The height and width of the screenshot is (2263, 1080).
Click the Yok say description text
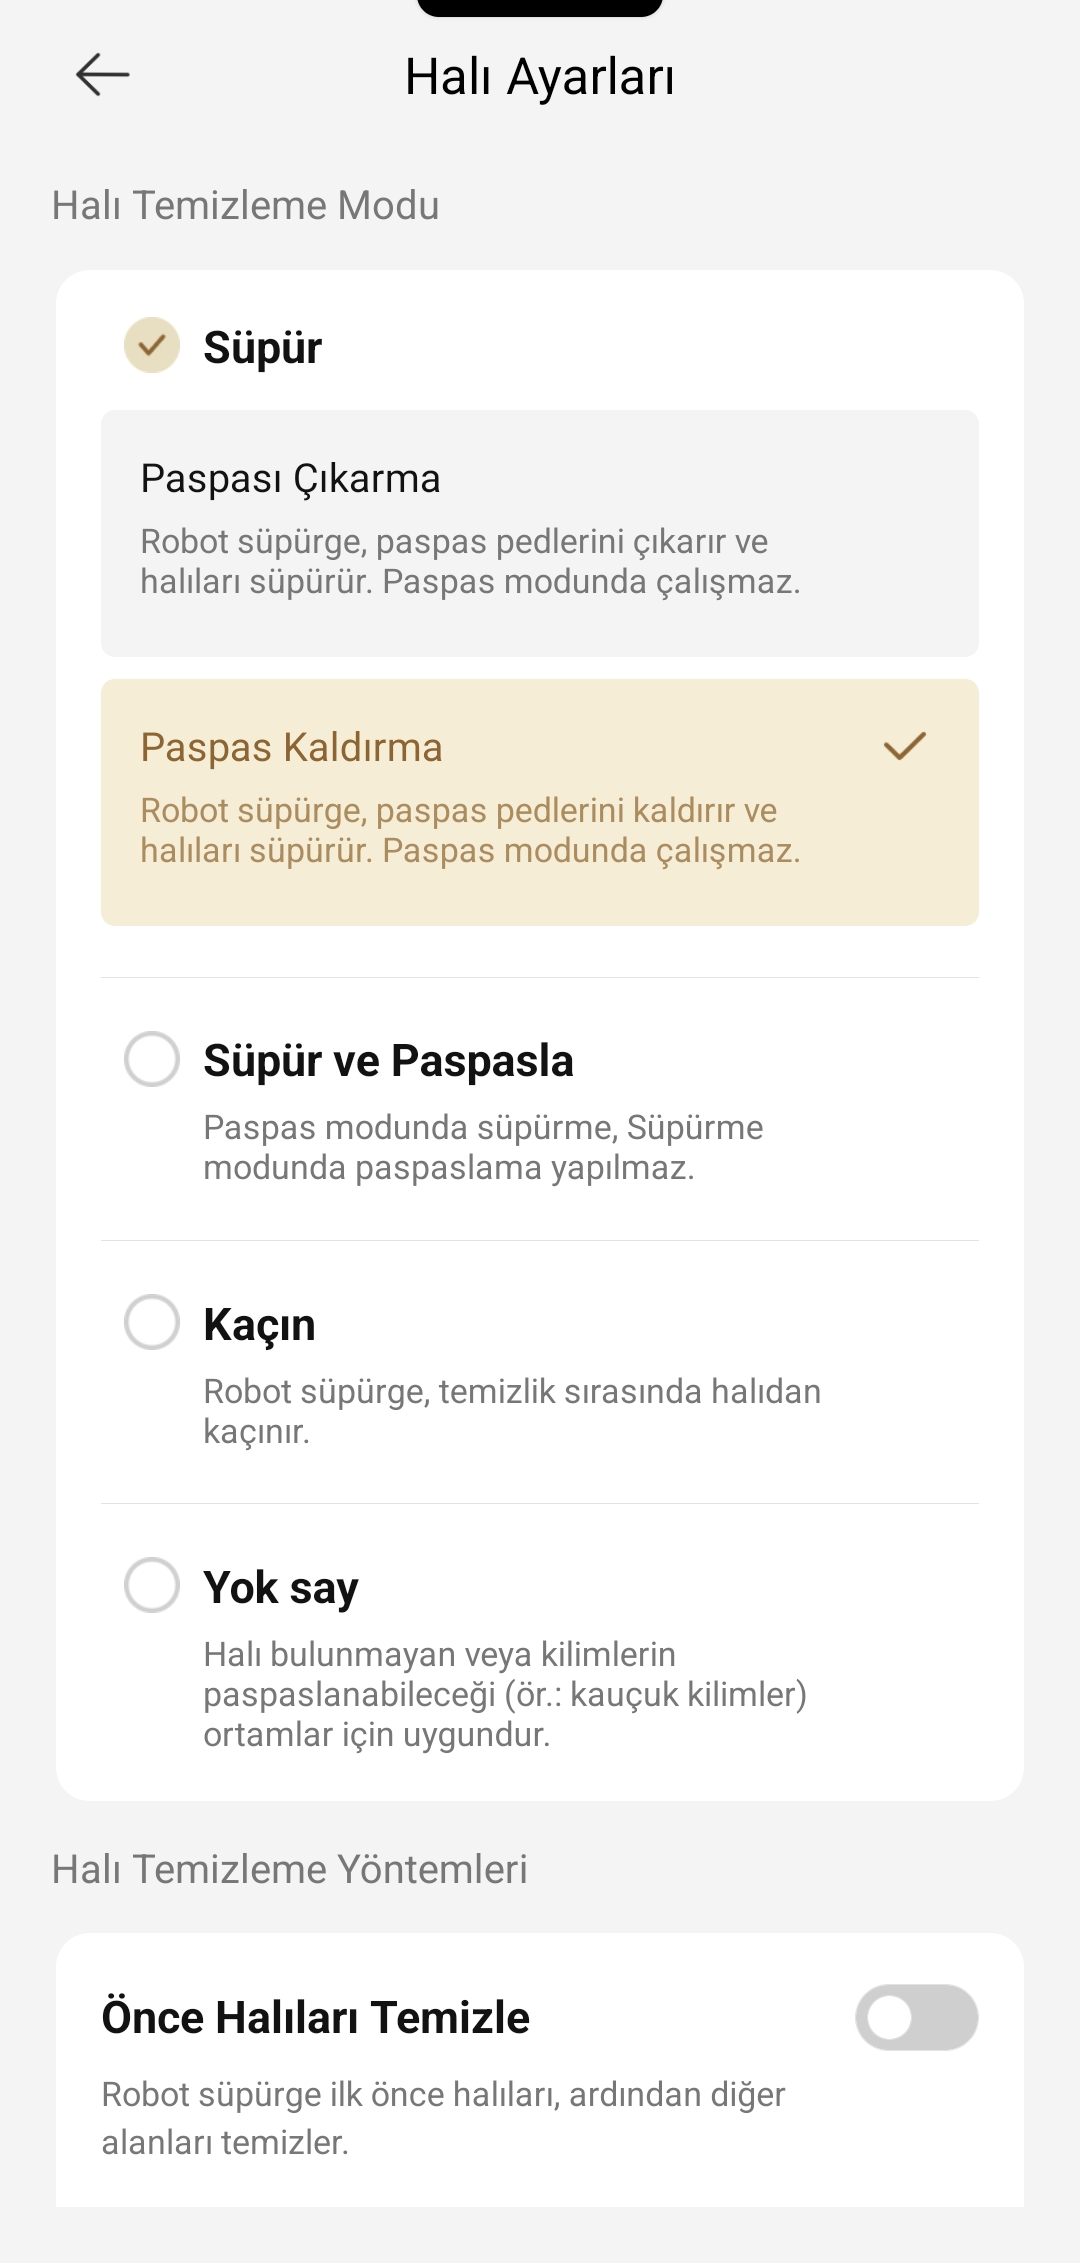pos(504,1694)
